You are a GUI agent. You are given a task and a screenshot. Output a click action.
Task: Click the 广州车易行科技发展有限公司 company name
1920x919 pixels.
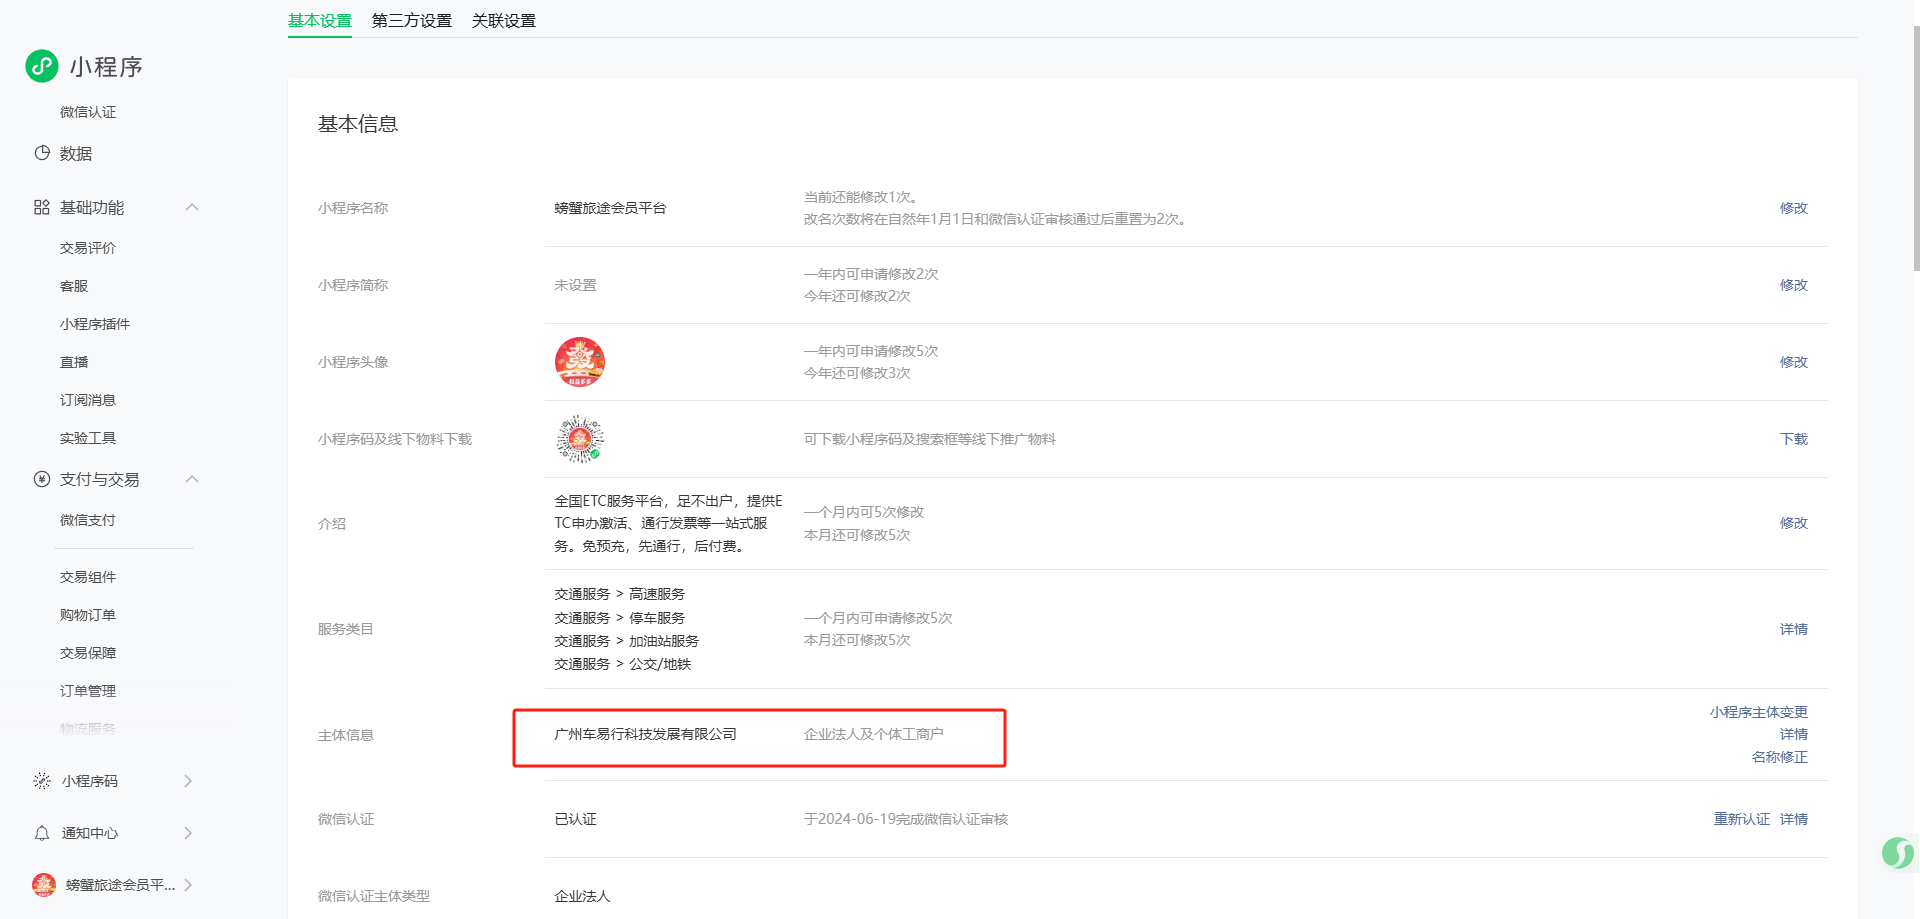pos(646,734)
